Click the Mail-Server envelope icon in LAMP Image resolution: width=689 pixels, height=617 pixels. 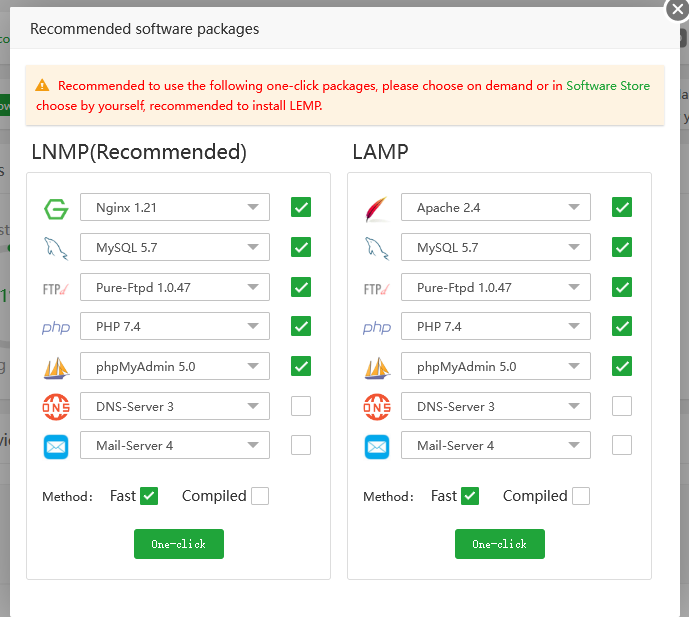coord(377,446)
